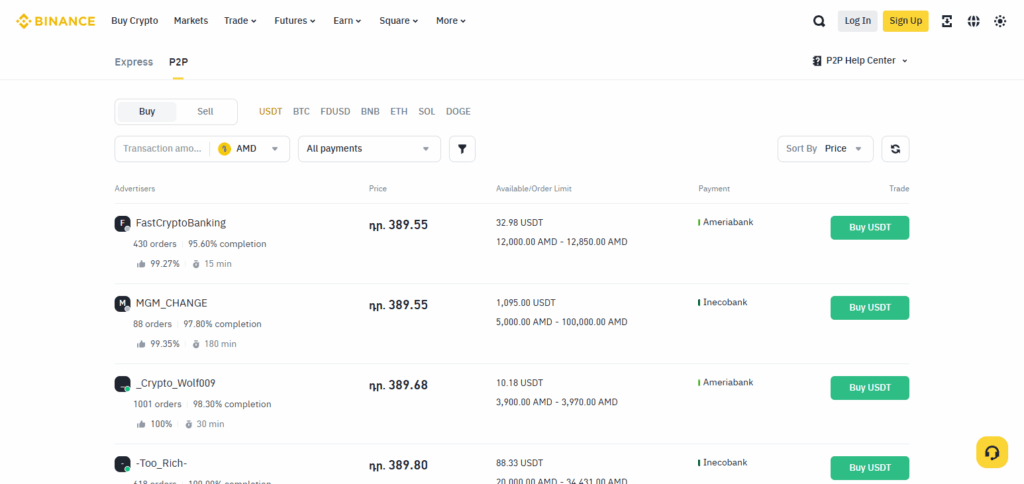
Task: Select the SOL coin tab
Action: pos(427,112)
